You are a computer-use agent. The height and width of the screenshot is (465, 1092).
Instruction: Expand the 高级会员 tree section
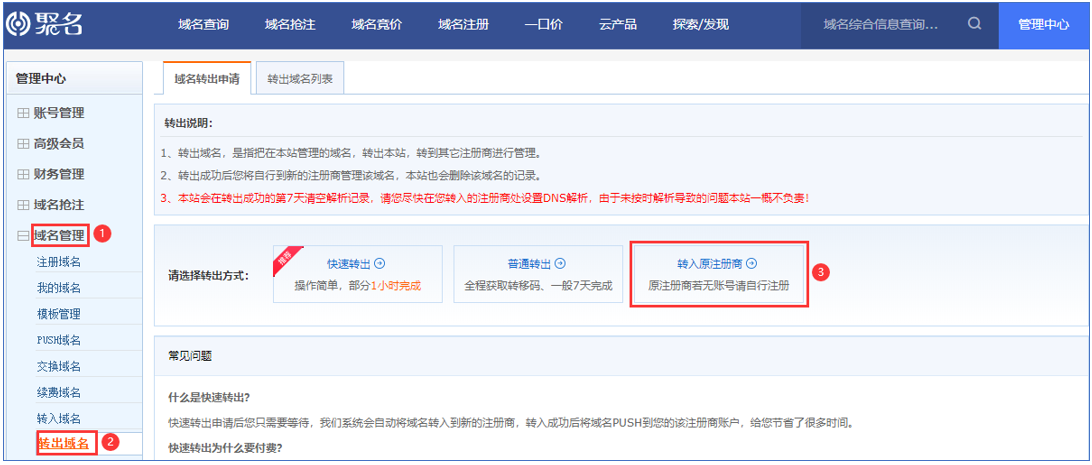pos(23,144)
